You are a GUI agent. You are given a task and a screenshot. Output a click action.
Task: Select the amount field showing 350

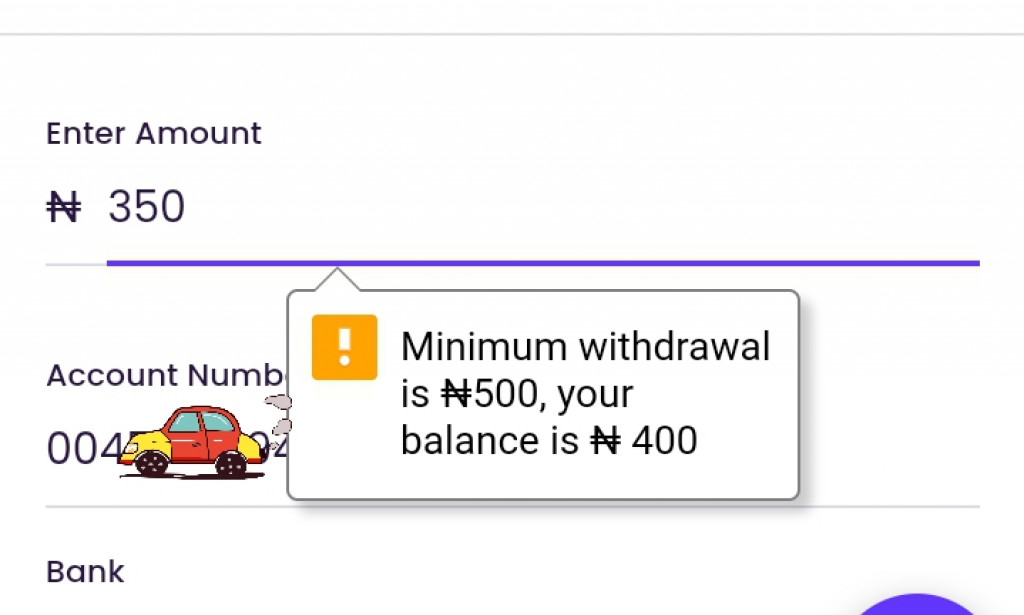(146, 205)
